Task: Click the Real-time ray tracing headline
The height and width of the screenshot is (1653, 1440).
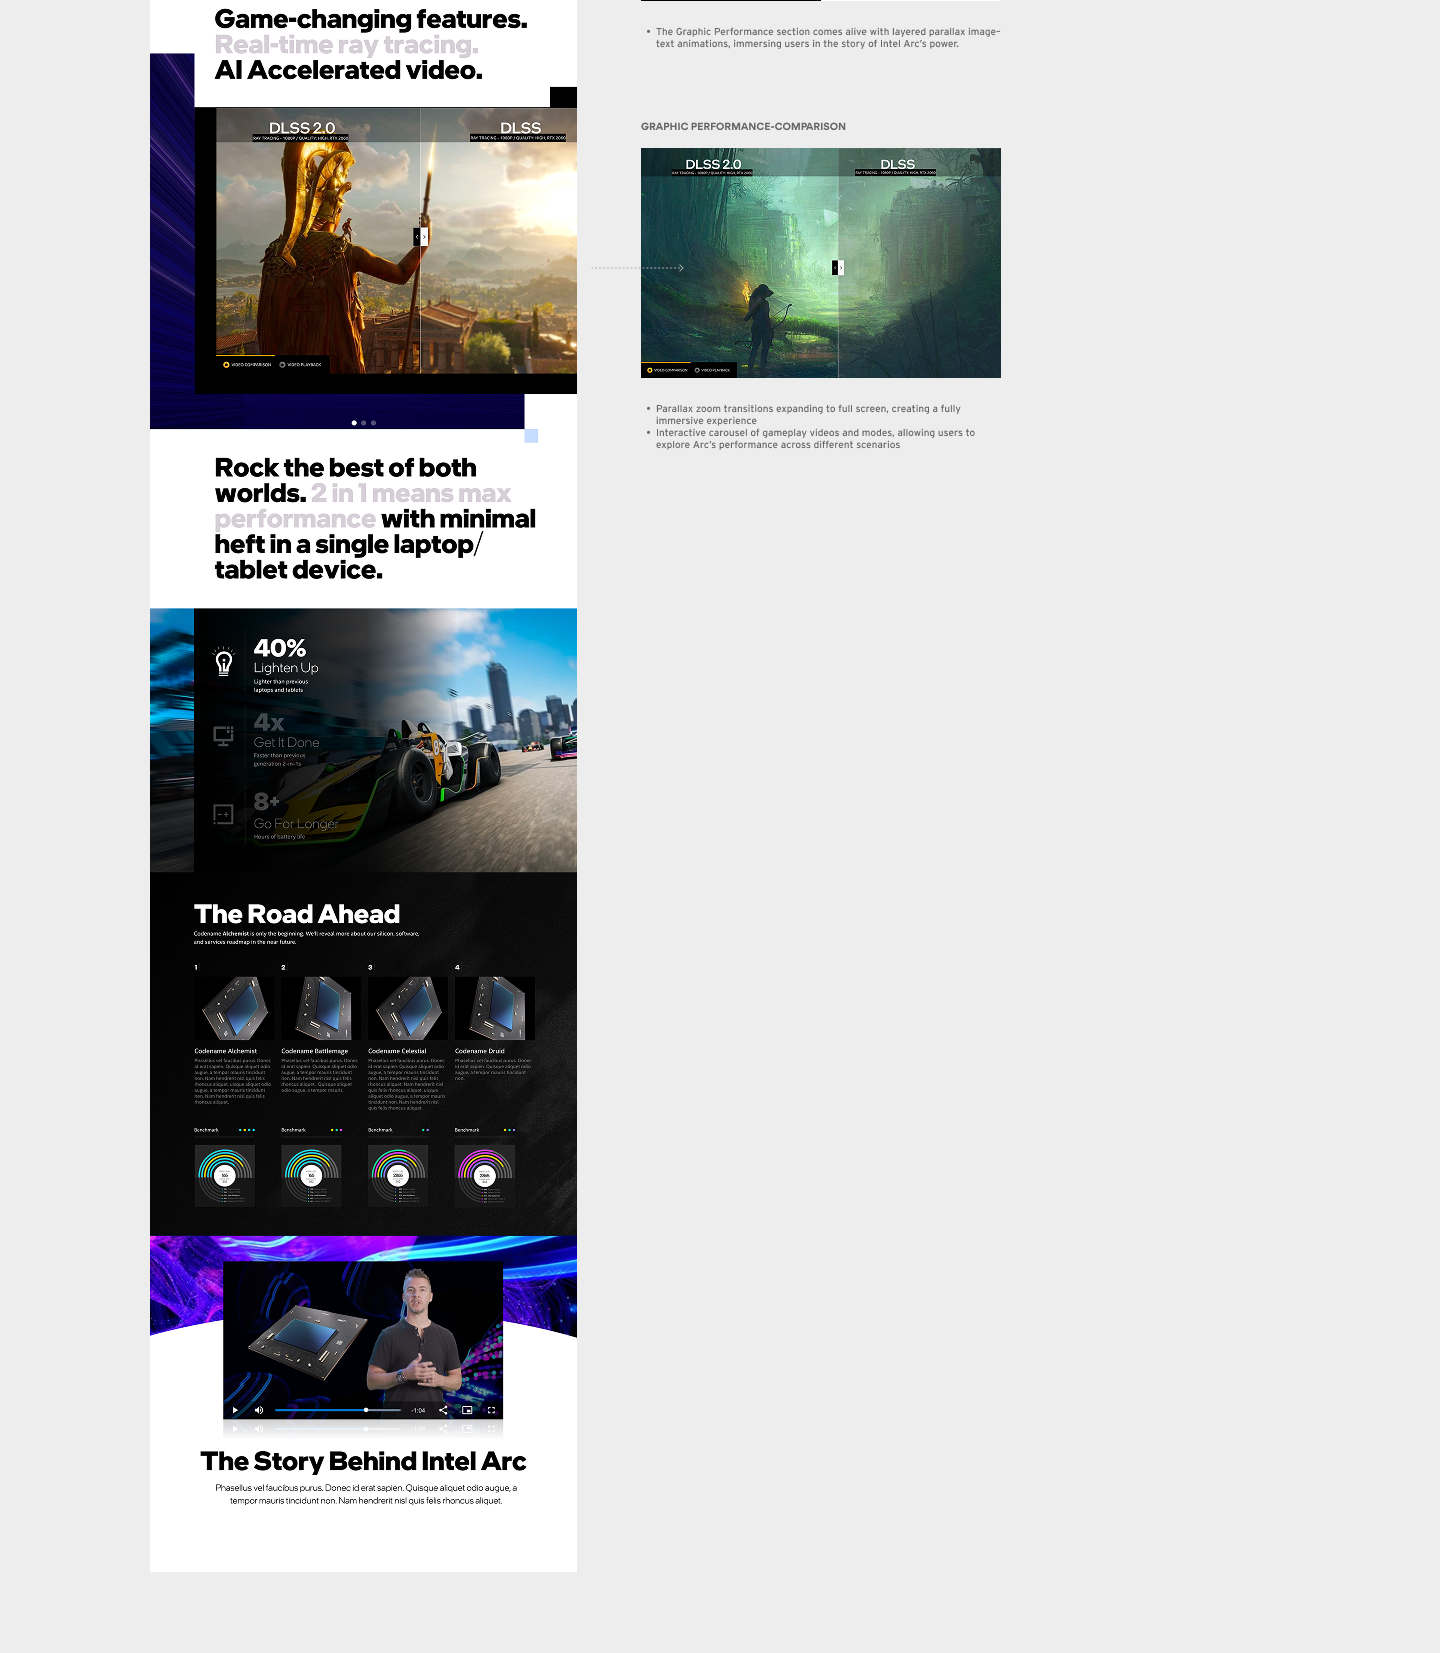Action: 347,45
